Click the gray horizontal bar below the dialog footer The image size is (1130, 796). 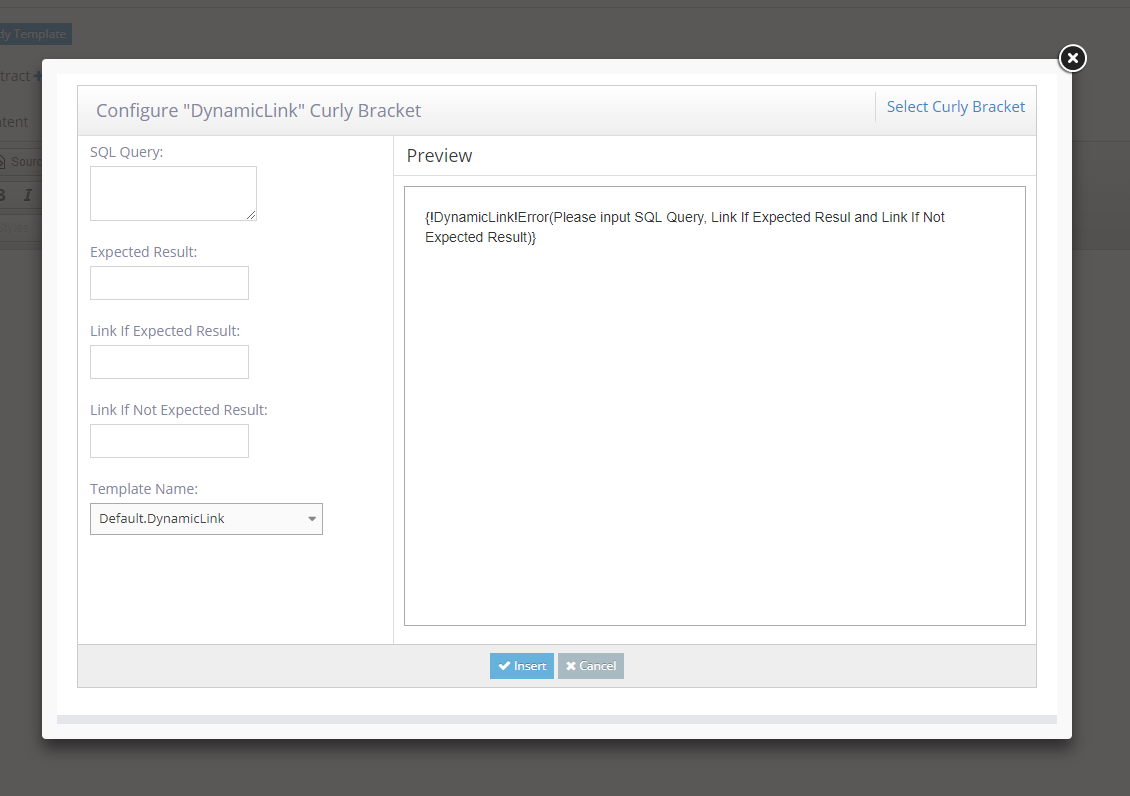point(556,719)
